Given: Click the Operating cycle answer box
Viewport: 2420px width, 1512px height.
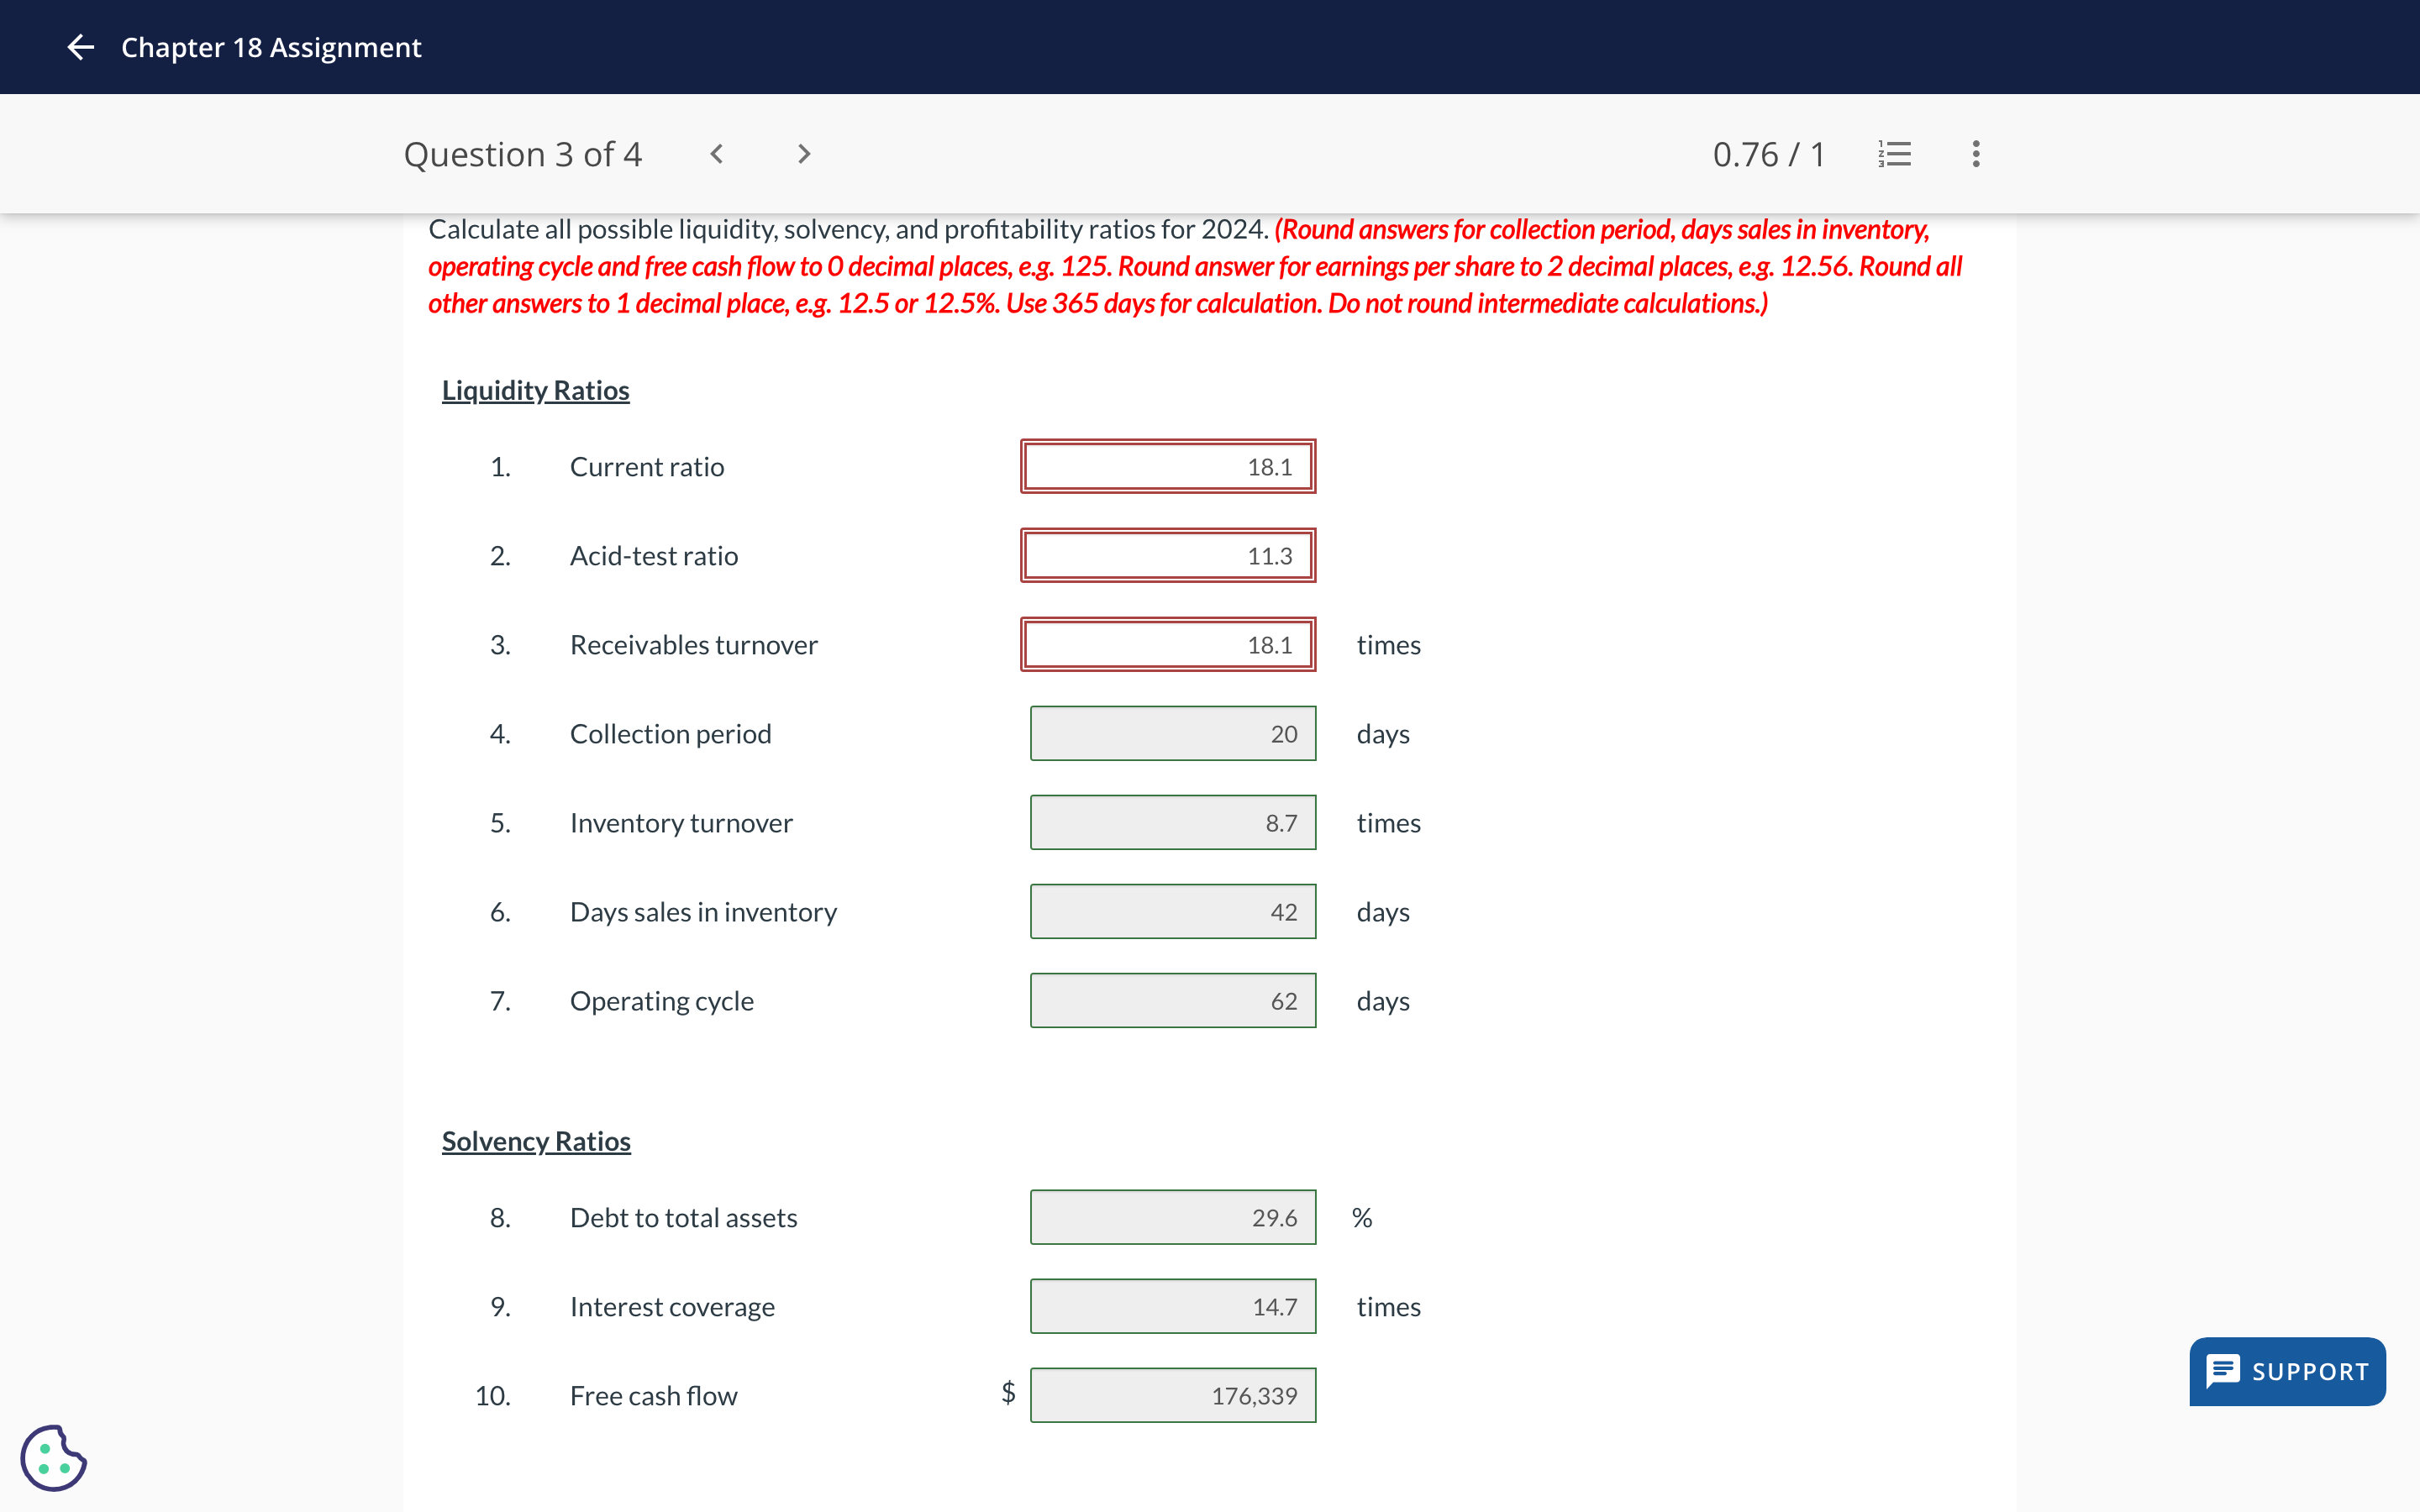Looking at the screenshot, I should click(1172, 1001).
